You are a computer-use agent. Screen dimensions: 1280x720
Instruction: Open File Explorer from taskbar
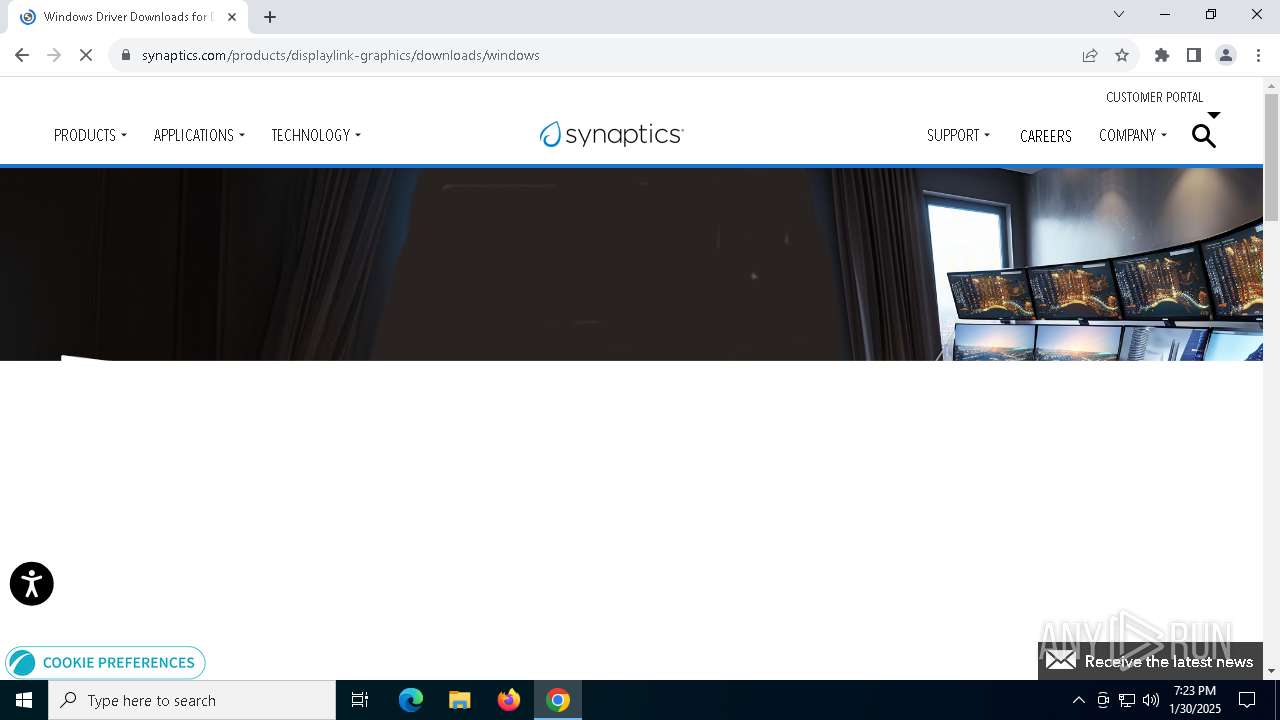point(460,700)
